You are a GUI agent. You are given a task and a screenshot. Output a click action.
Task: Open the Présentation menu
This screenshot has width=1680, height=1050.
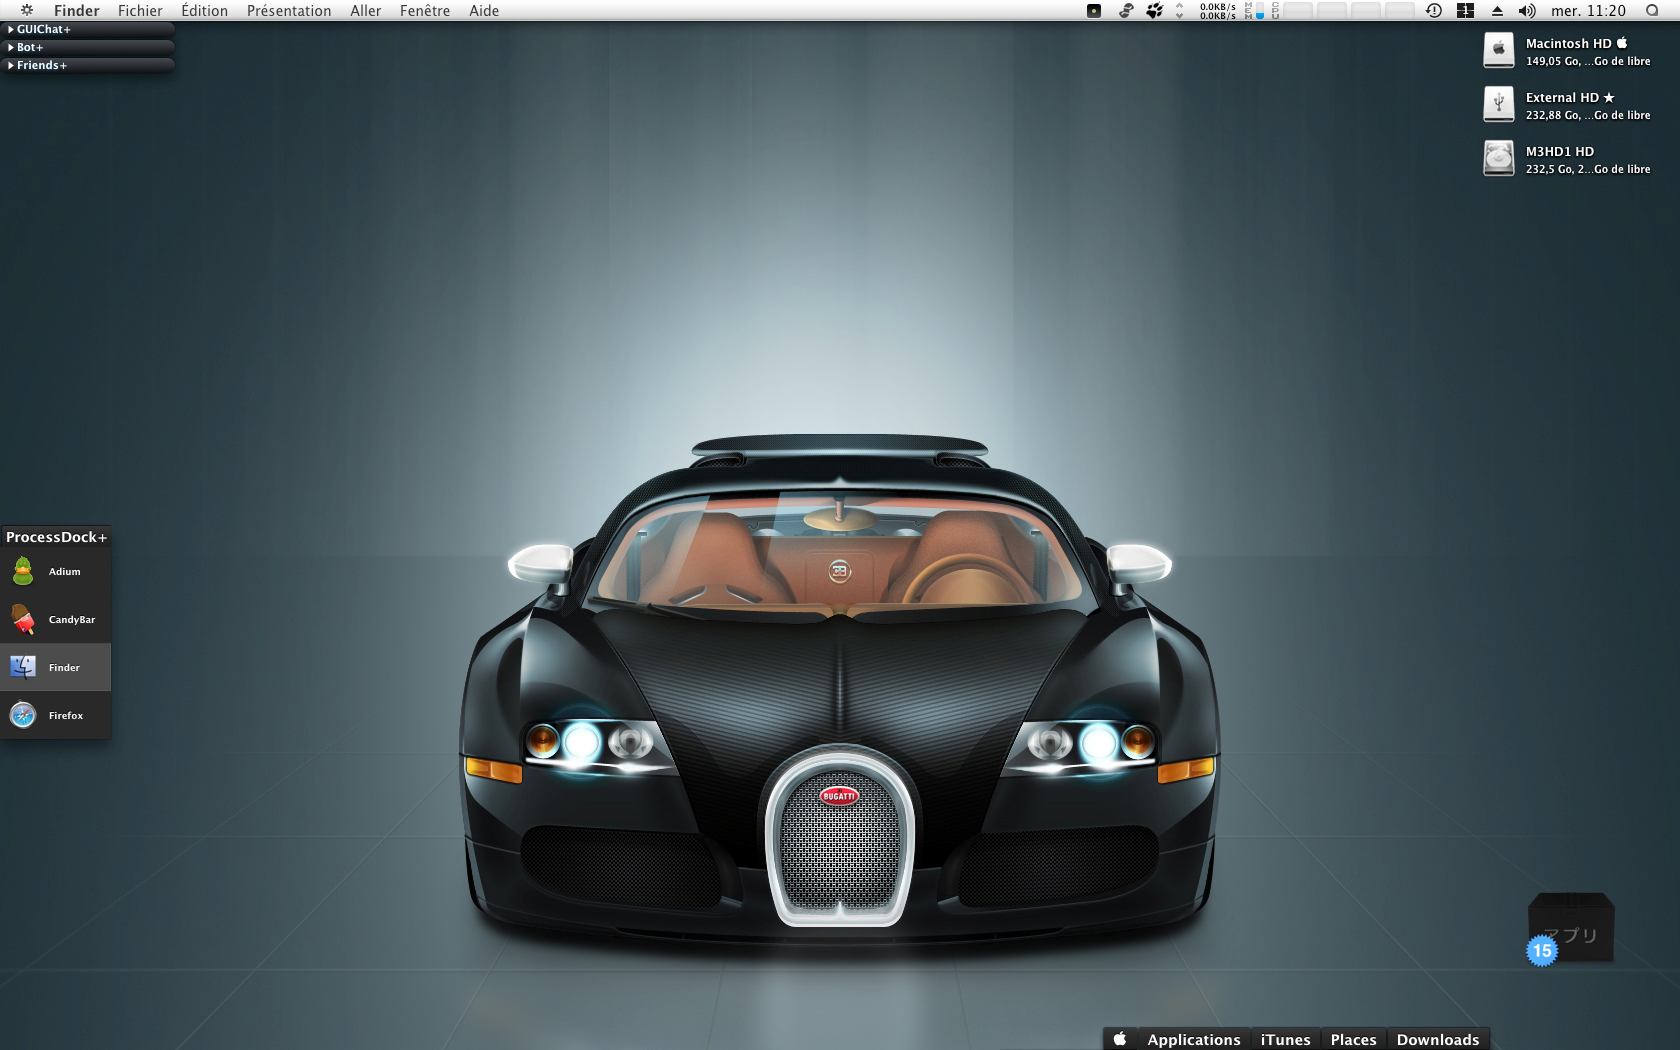point(289,11)
